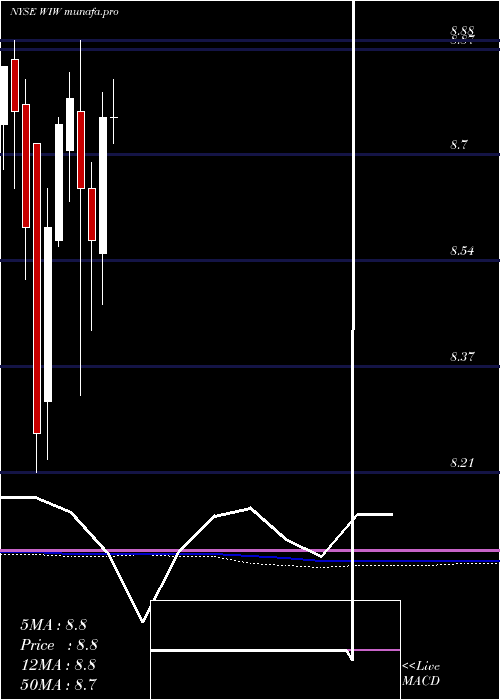Click the tallest red candlestick body

37,288
